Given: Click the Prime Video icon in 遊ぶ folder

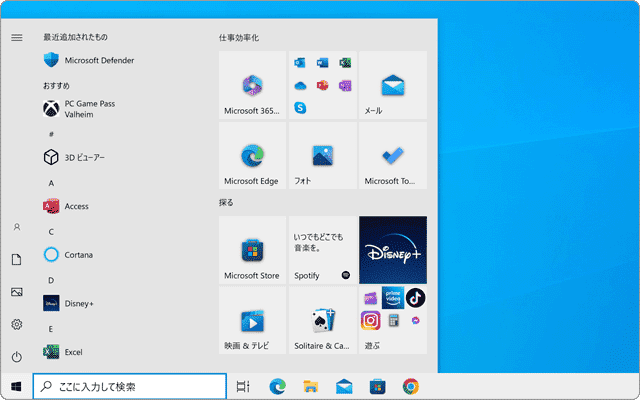Looking at the screenshot, I should [x=393, y=298].
